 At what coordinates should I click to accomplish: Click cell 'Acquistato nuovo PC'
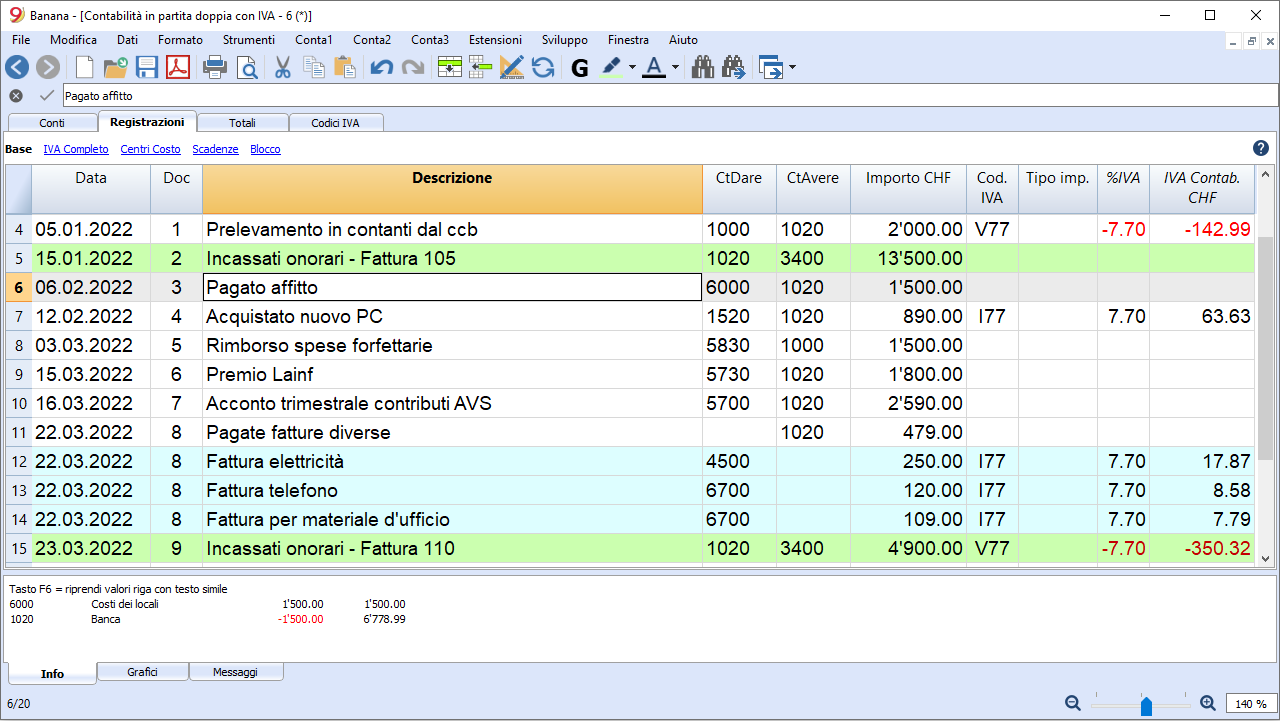click(x=452, y=317)
